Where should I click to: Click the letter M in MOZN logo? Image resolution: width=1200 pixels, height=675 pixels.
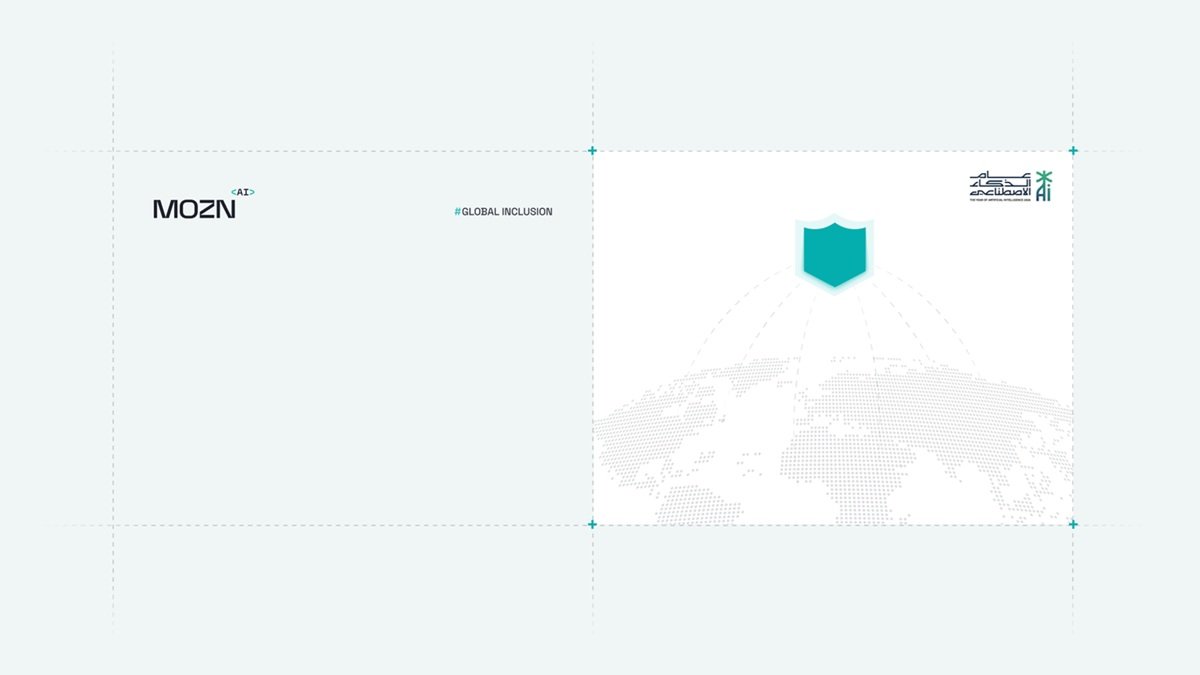pos(163,209)
